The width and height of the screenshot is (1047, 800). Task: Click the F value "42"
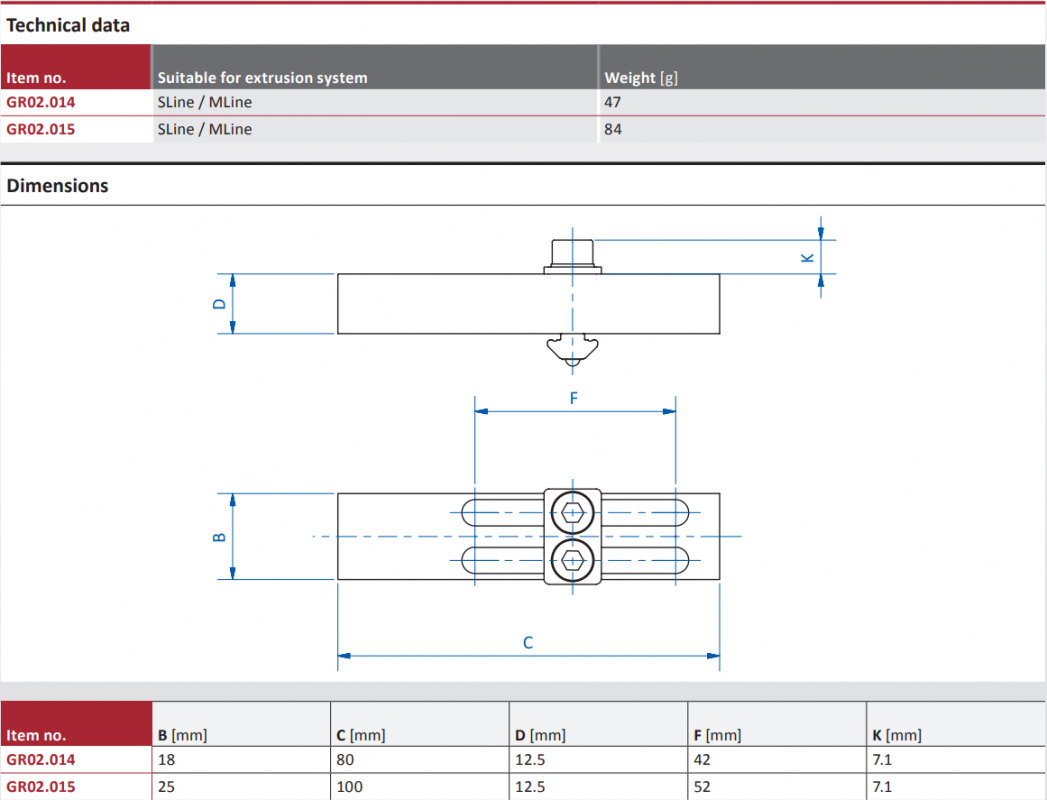[x=702, y=760]
